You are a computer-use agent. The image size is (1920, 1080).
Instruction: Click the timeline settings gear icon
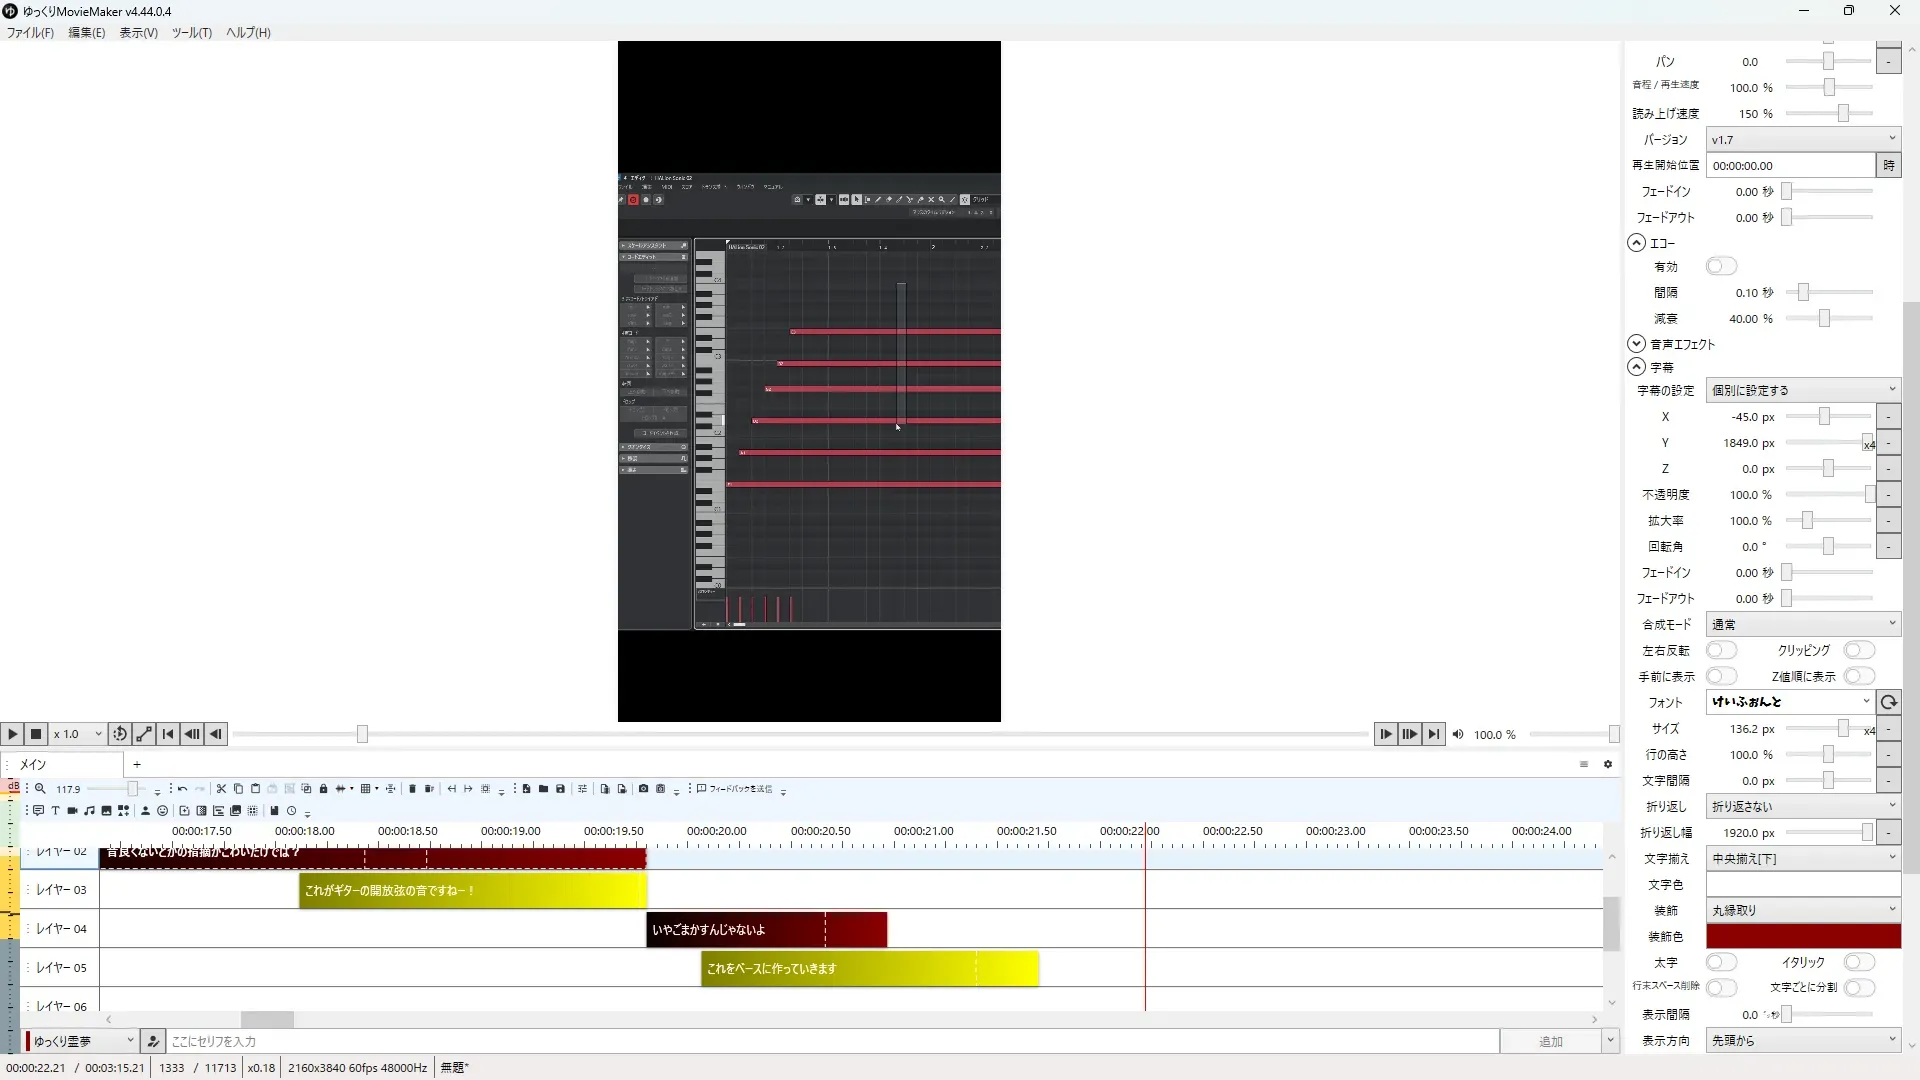[x=1608, y=764]
